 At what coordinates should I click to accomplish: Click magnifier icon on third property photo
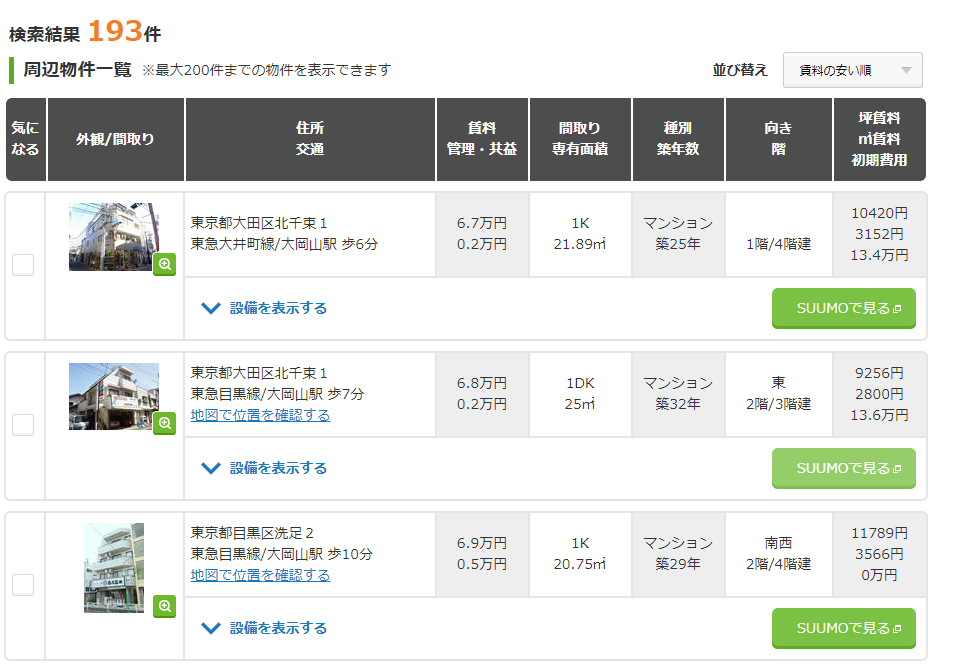pyautogui.click(x=165, y=606)
